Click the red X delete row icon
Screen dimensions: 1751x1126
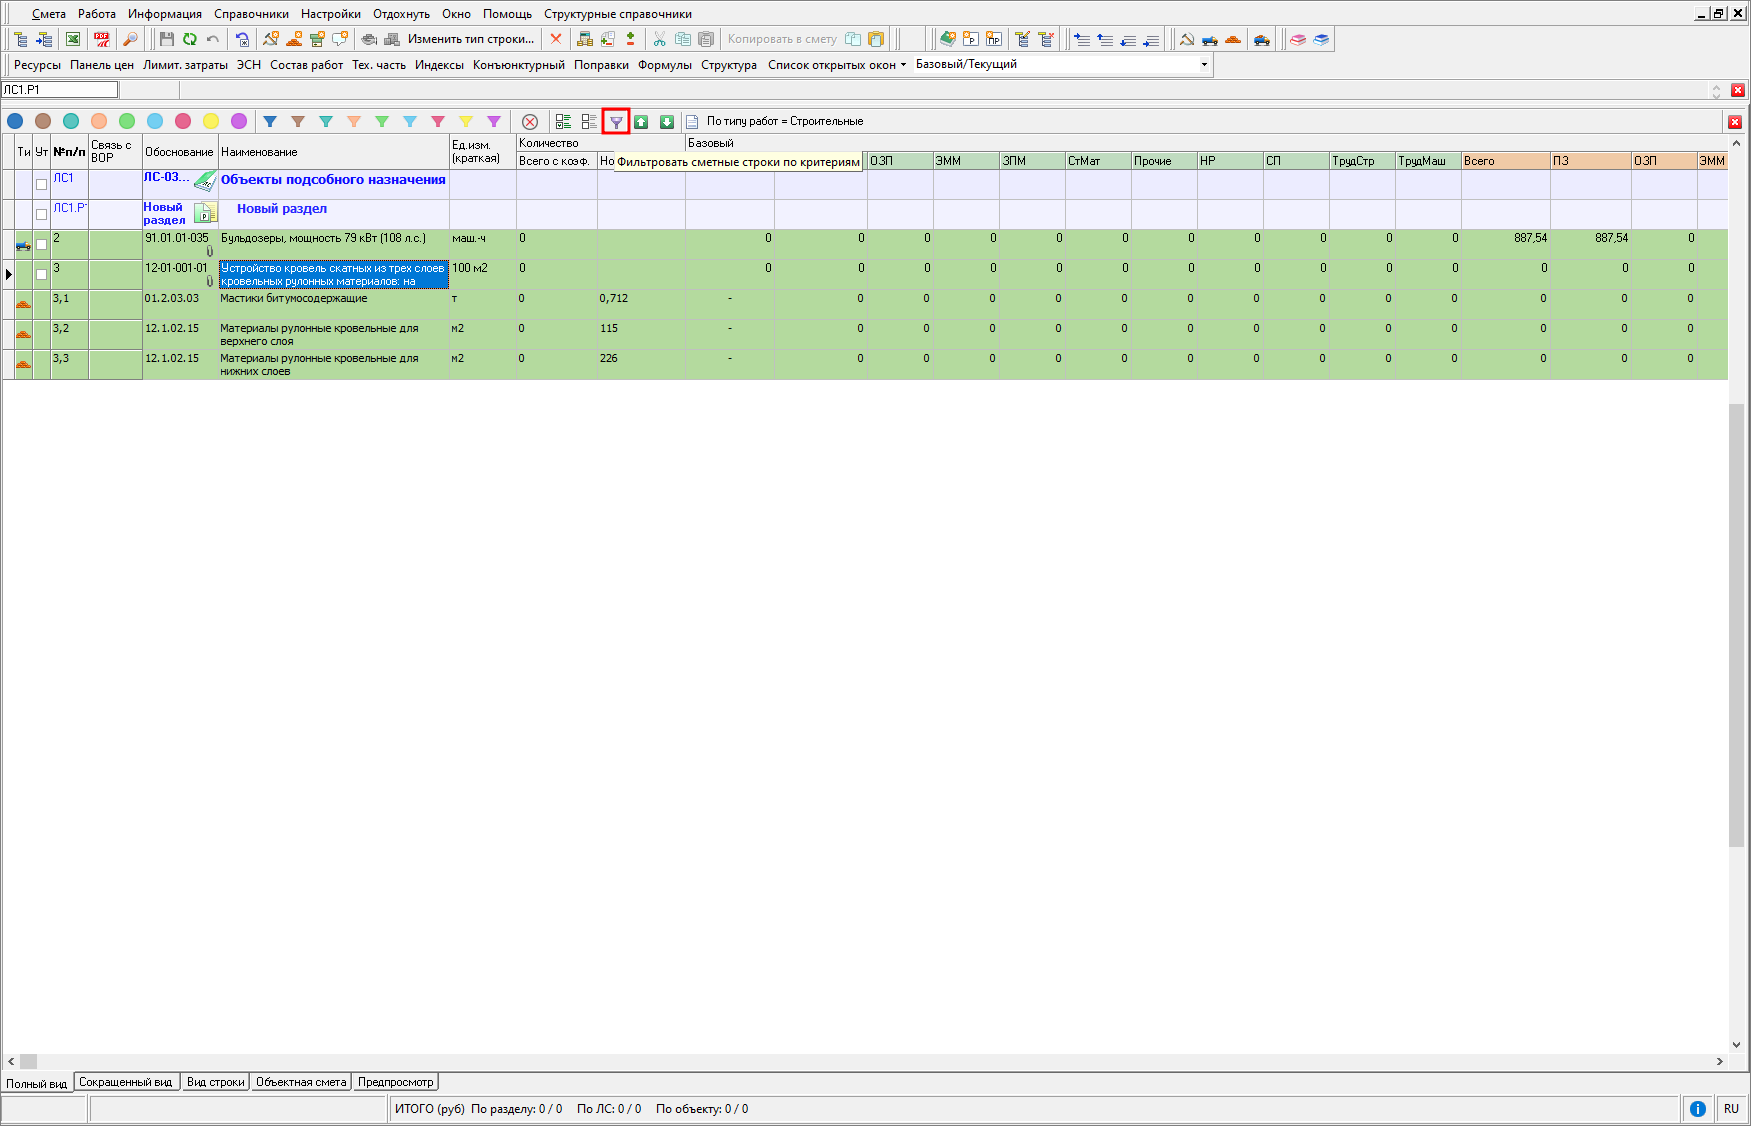[x=556, y=39]
